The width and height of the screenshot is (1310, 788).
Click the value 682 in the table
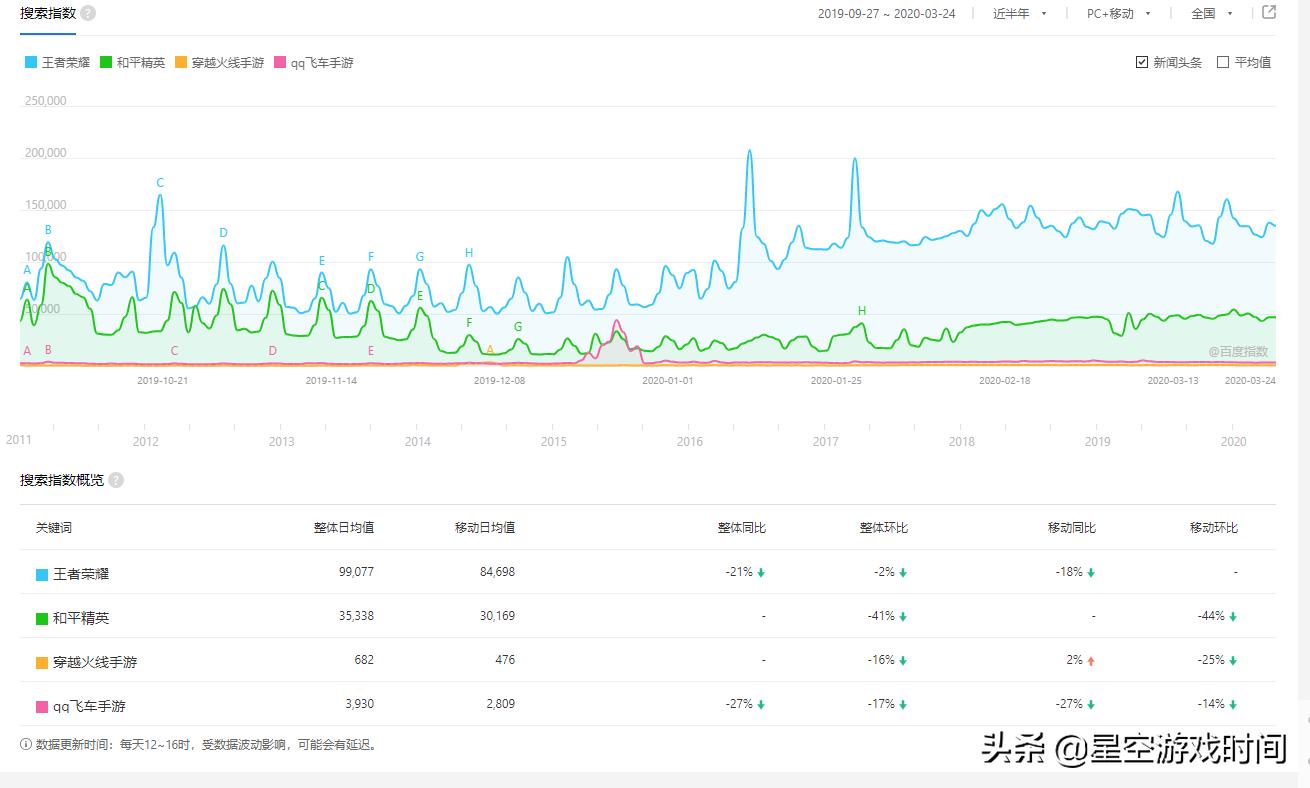tap(364, 660)
